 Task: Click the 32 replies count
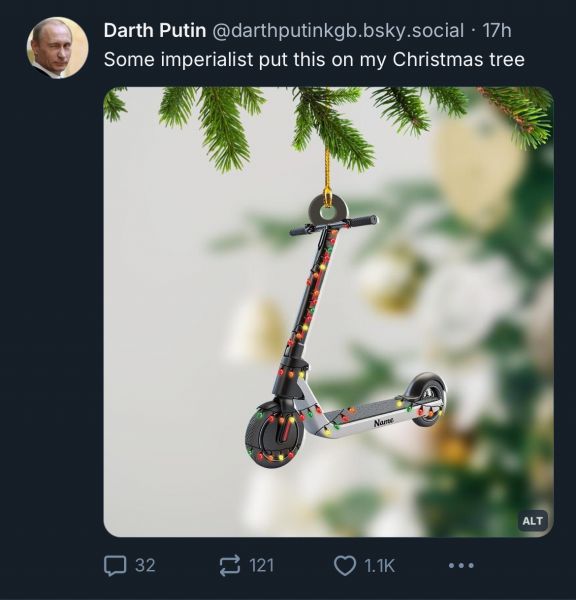click(145, 565)
